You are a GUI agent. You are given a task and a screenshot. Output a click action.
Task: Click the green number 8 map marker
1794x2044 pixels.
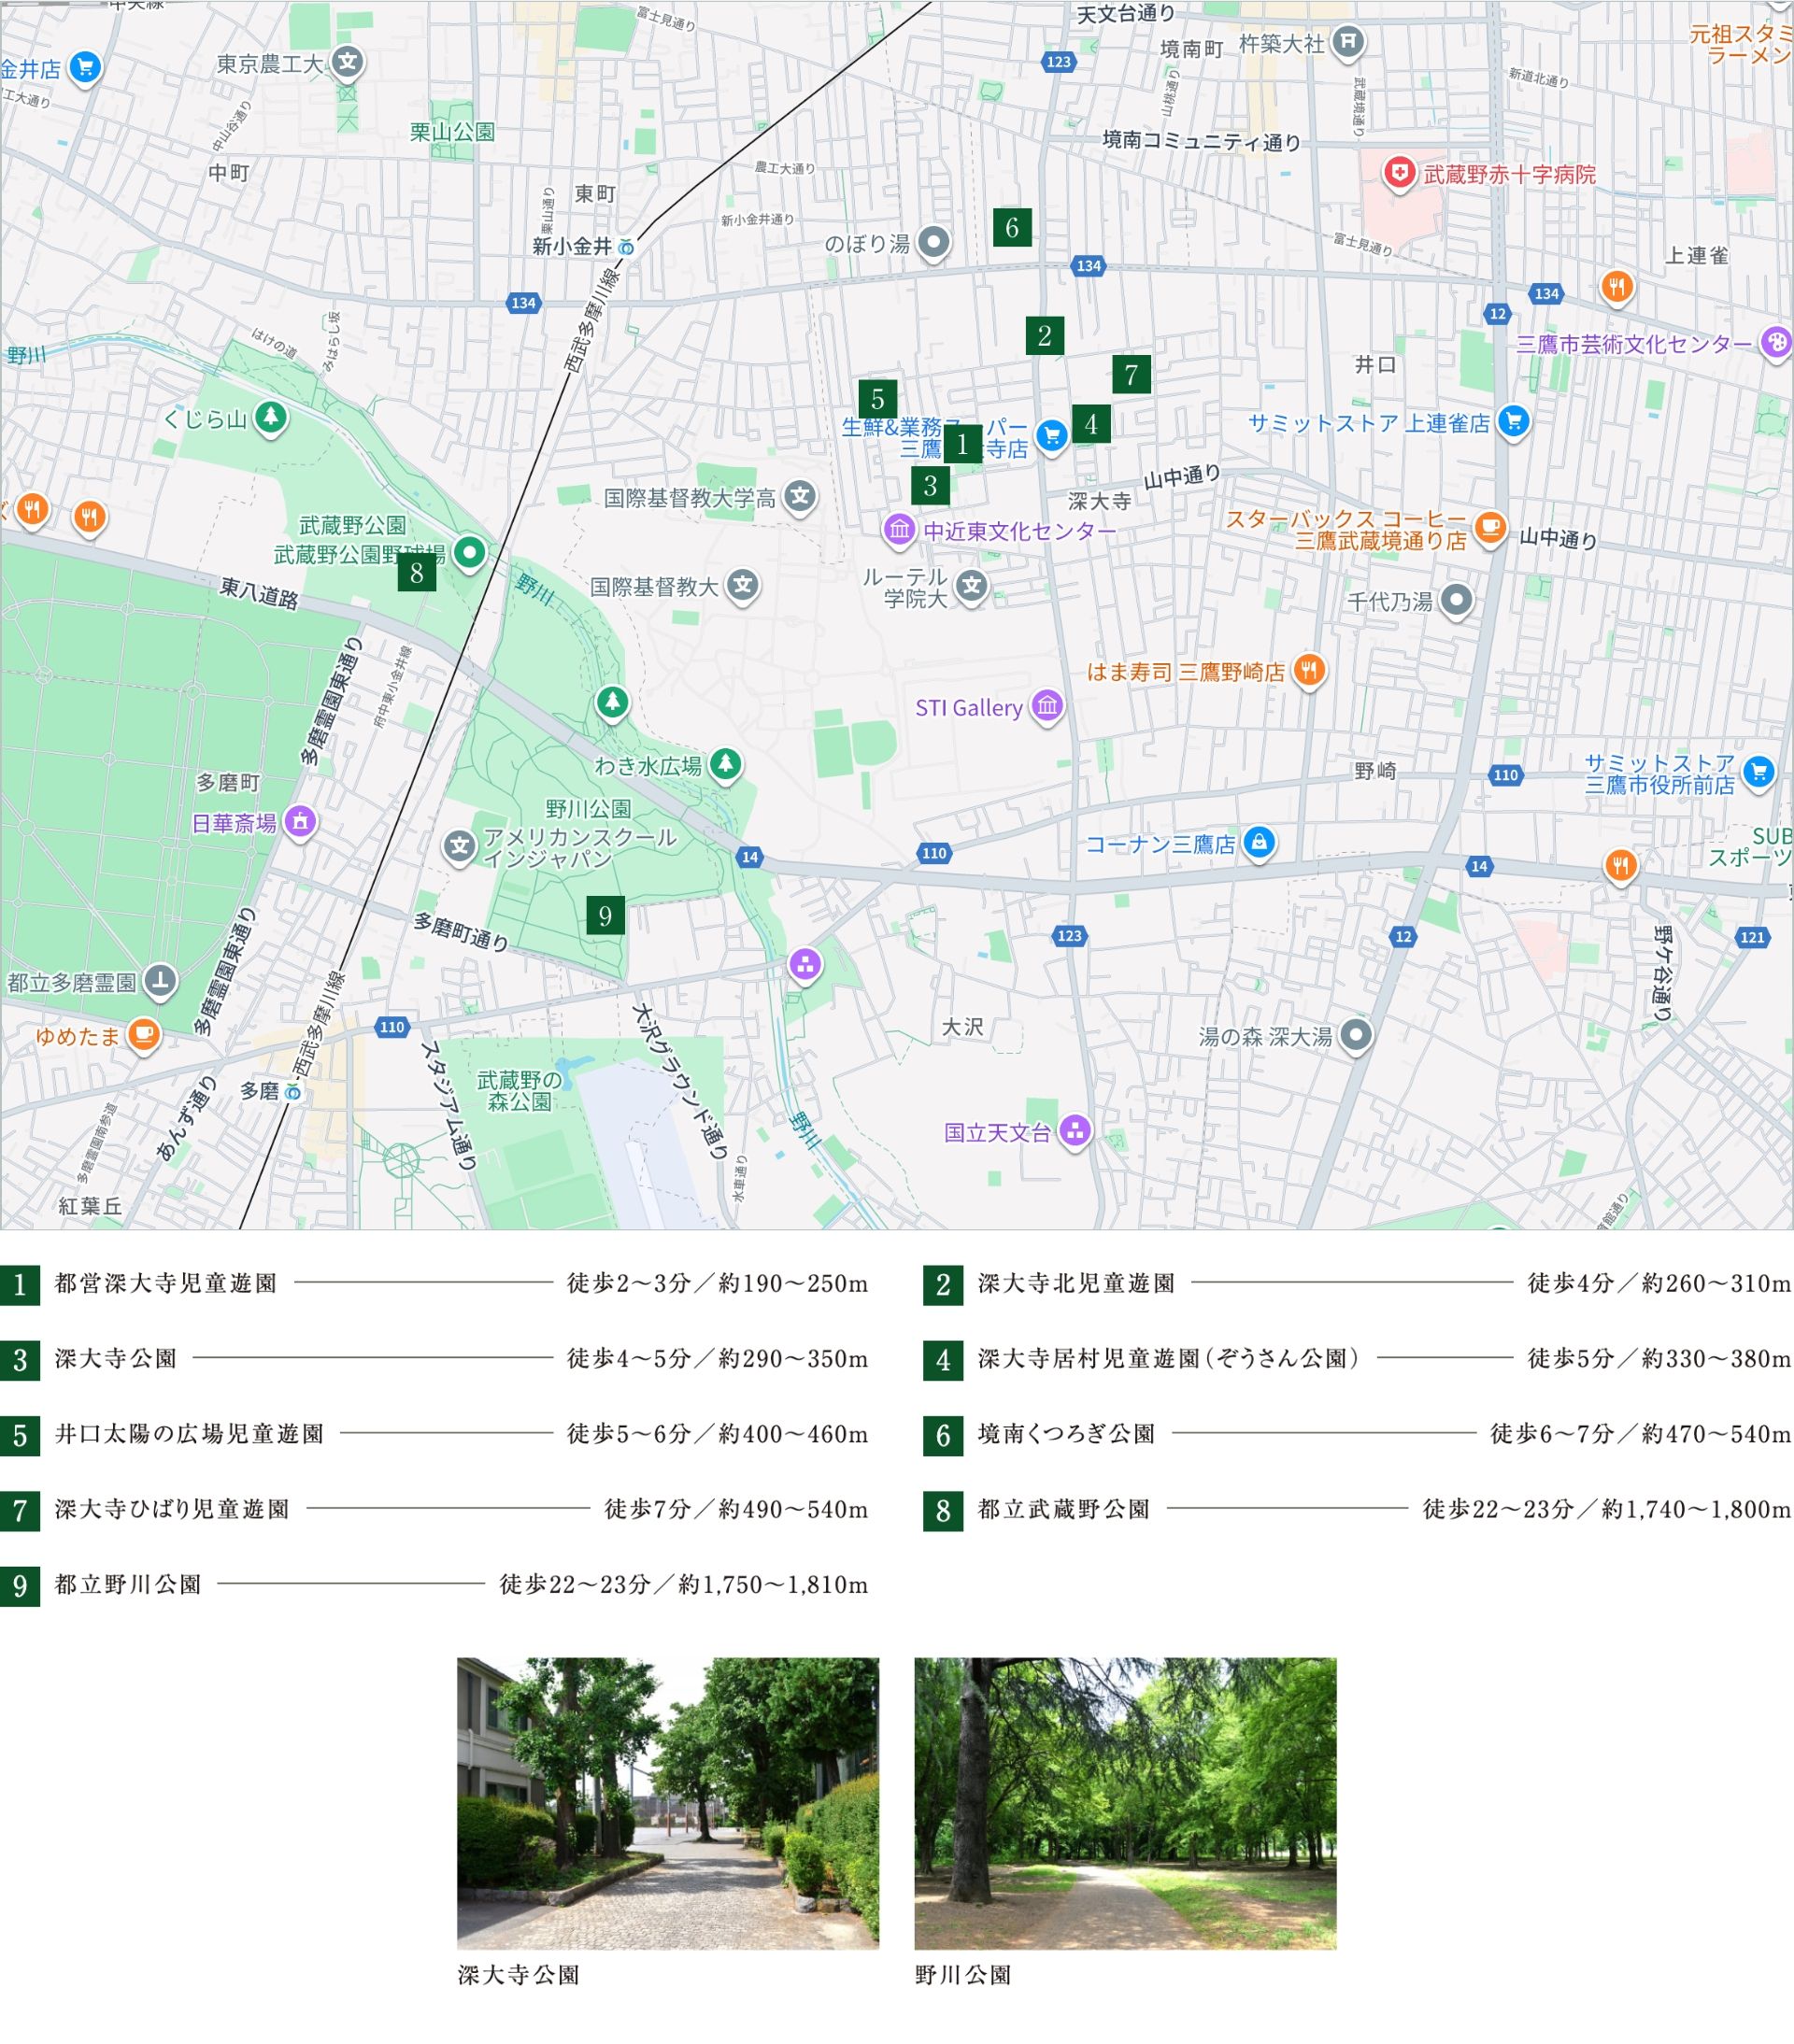click(416, 573)
